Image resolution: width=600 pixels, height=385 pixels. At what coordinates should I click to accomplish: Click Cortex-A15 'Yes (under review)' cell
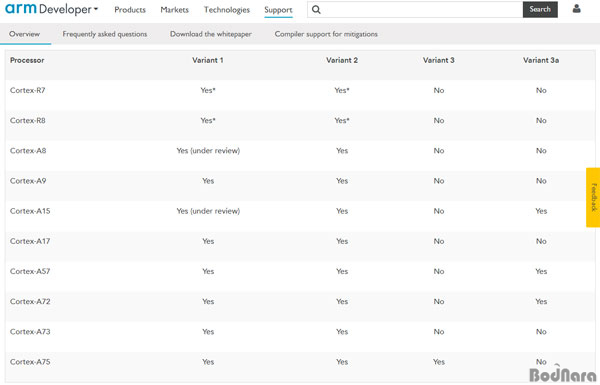[208, 211]
